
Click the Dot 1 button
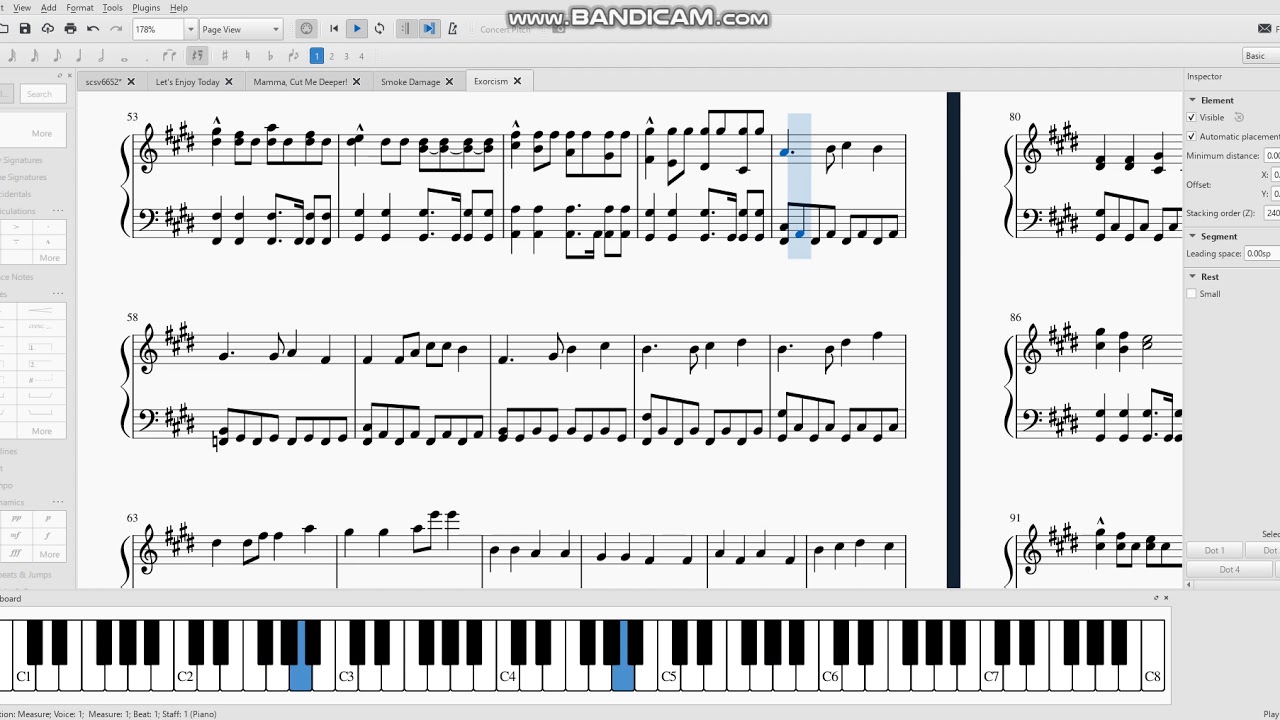click(x=1214, y=551)
